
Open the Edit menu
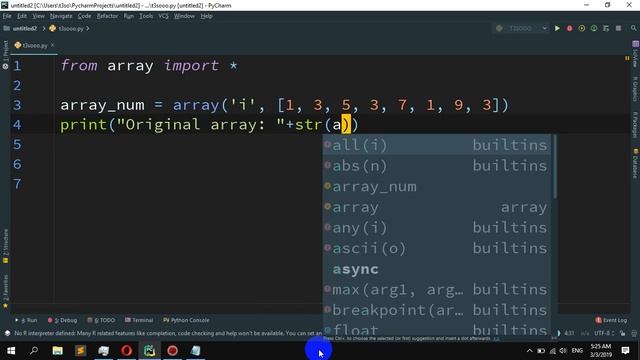tap(22, 16)
